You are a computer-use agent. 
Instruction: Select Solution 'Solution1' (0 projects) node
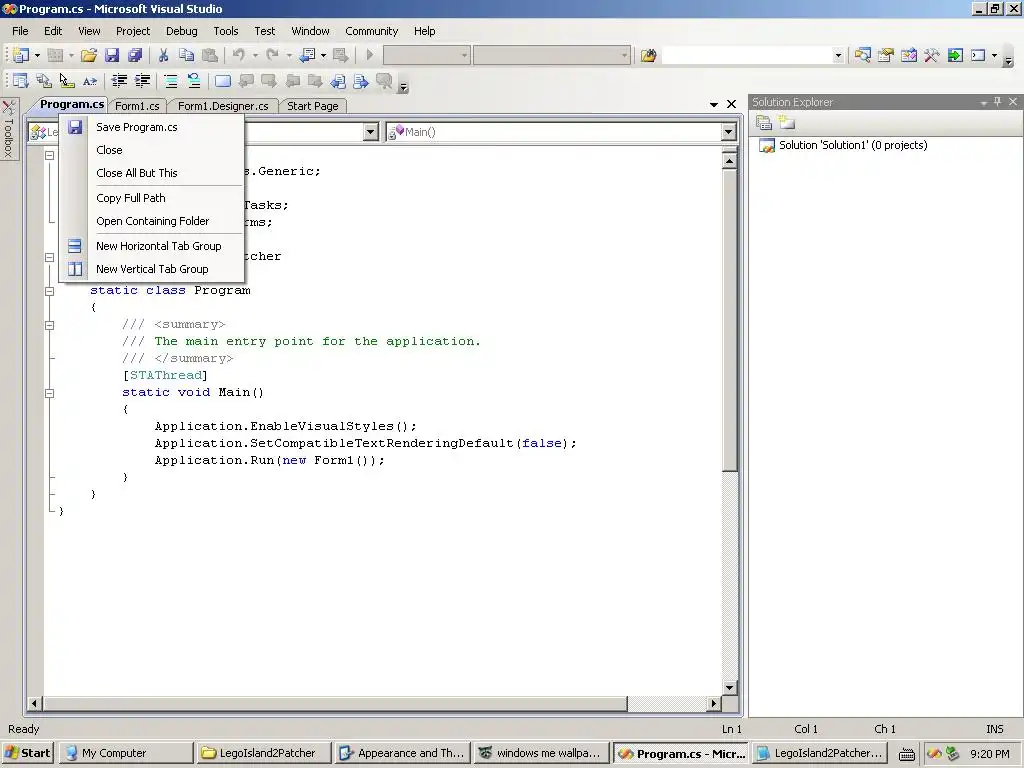[x=853, y=145]
